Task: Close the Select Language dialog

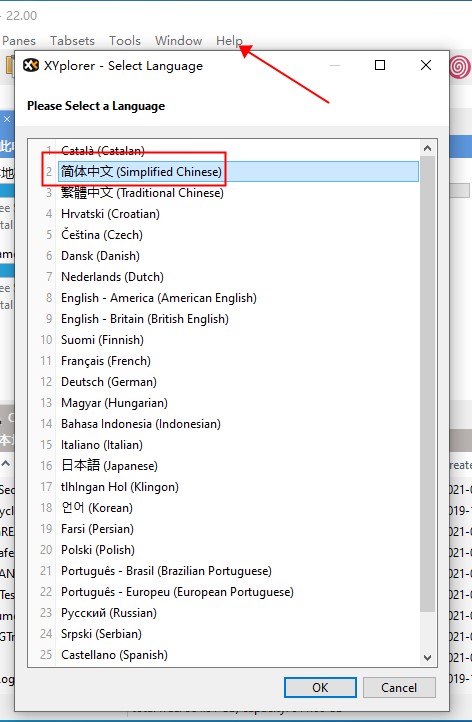Action: point(426,65)
